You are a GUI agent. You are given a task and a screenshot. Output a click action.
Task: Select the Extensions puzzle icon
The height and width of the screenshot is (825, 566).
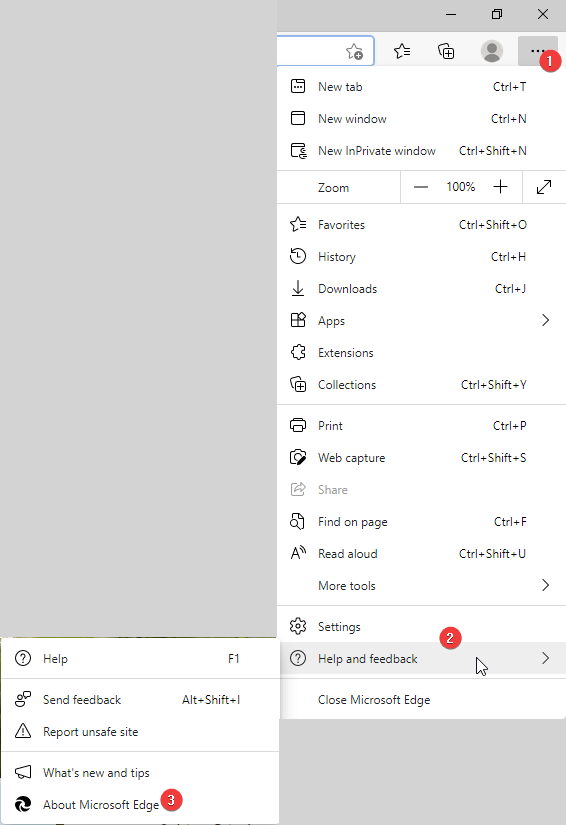pyautogui.click(x=298, y=352)
